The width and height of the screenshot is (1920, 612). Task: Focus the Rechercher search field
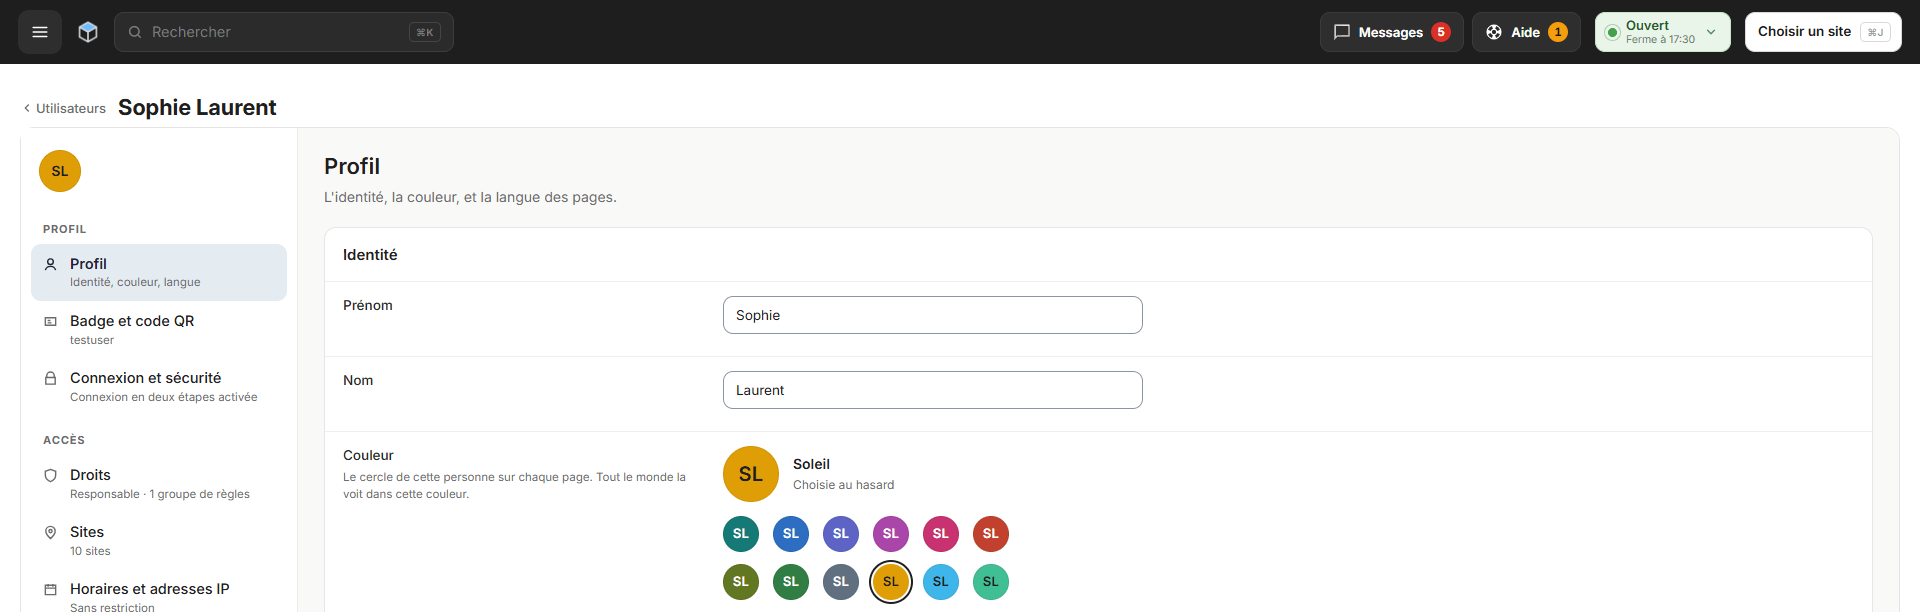(284, 32)
